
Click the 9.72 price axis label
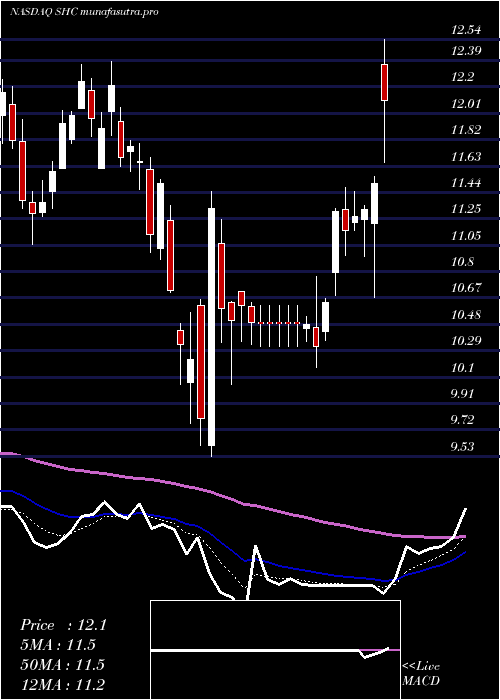point(463,420)
